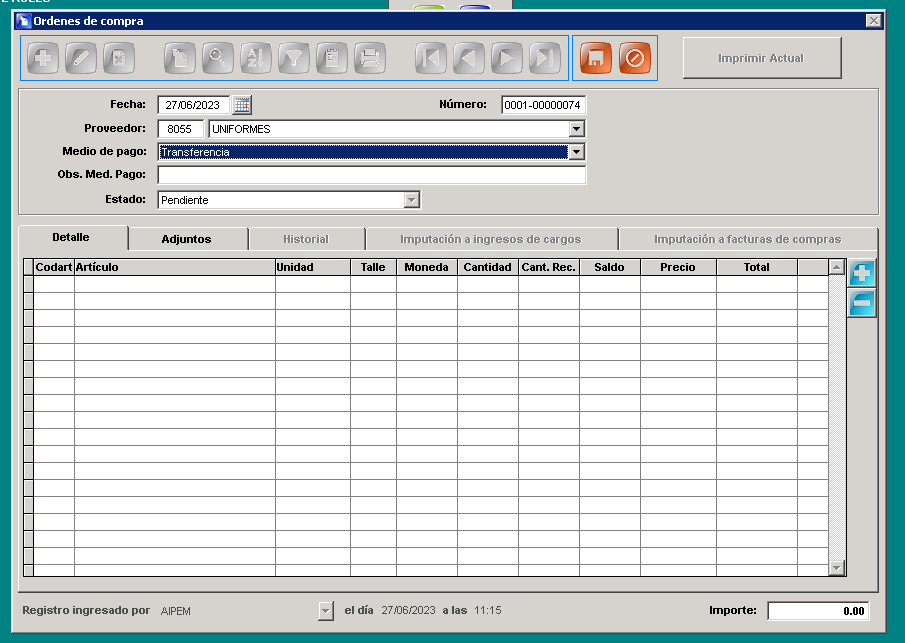Click the Saldo column header
Image resolution: width=905 pixels, height=643 pixels.
(610, 267)
